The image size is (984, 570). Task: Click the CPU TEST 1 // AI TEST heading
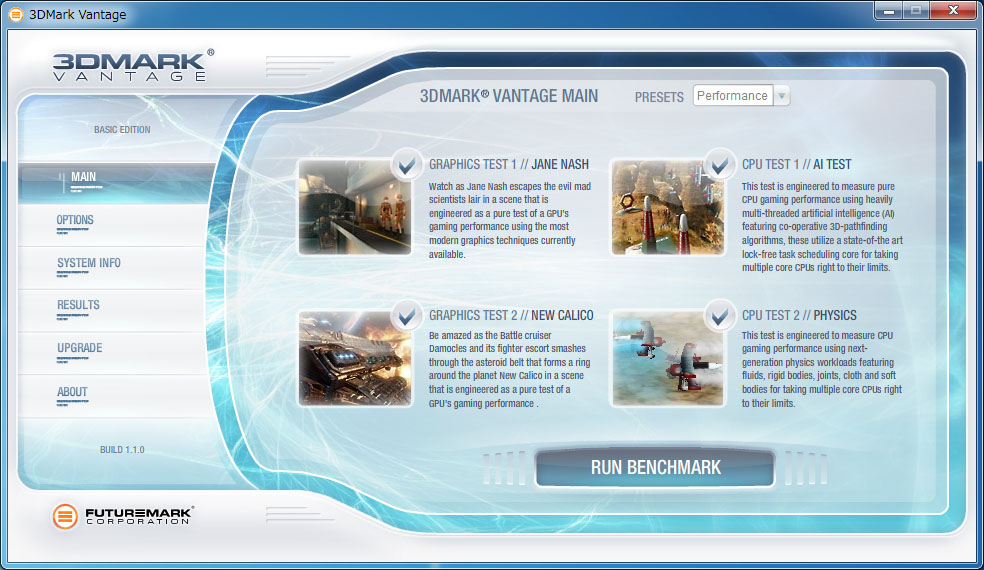pyautogui.click(x=796, y=164)
